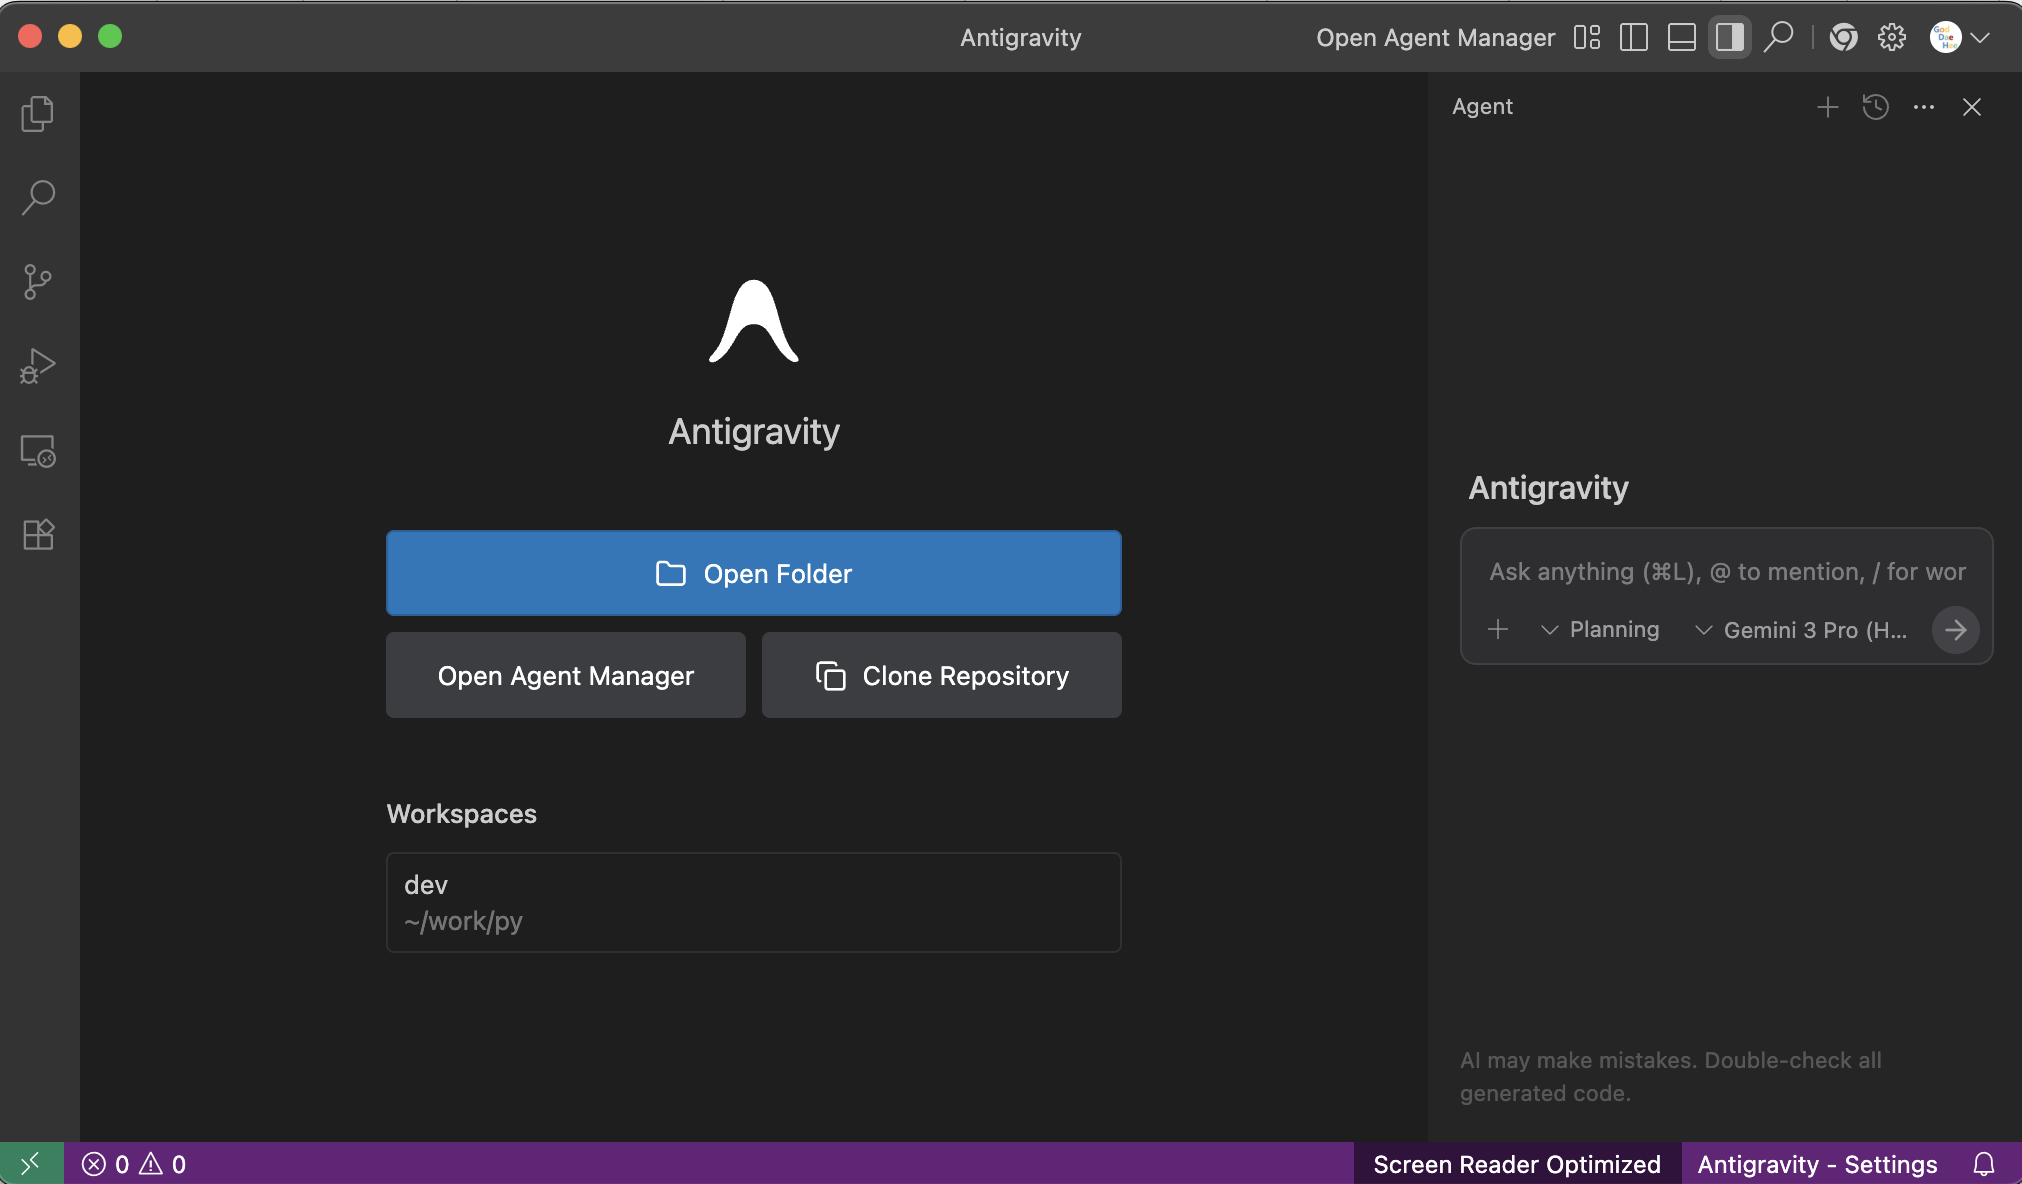Show past agent conversations history
The height and width of the screenshot is (1184, 2022).
pyautogui.click(x=1875, y=107)
